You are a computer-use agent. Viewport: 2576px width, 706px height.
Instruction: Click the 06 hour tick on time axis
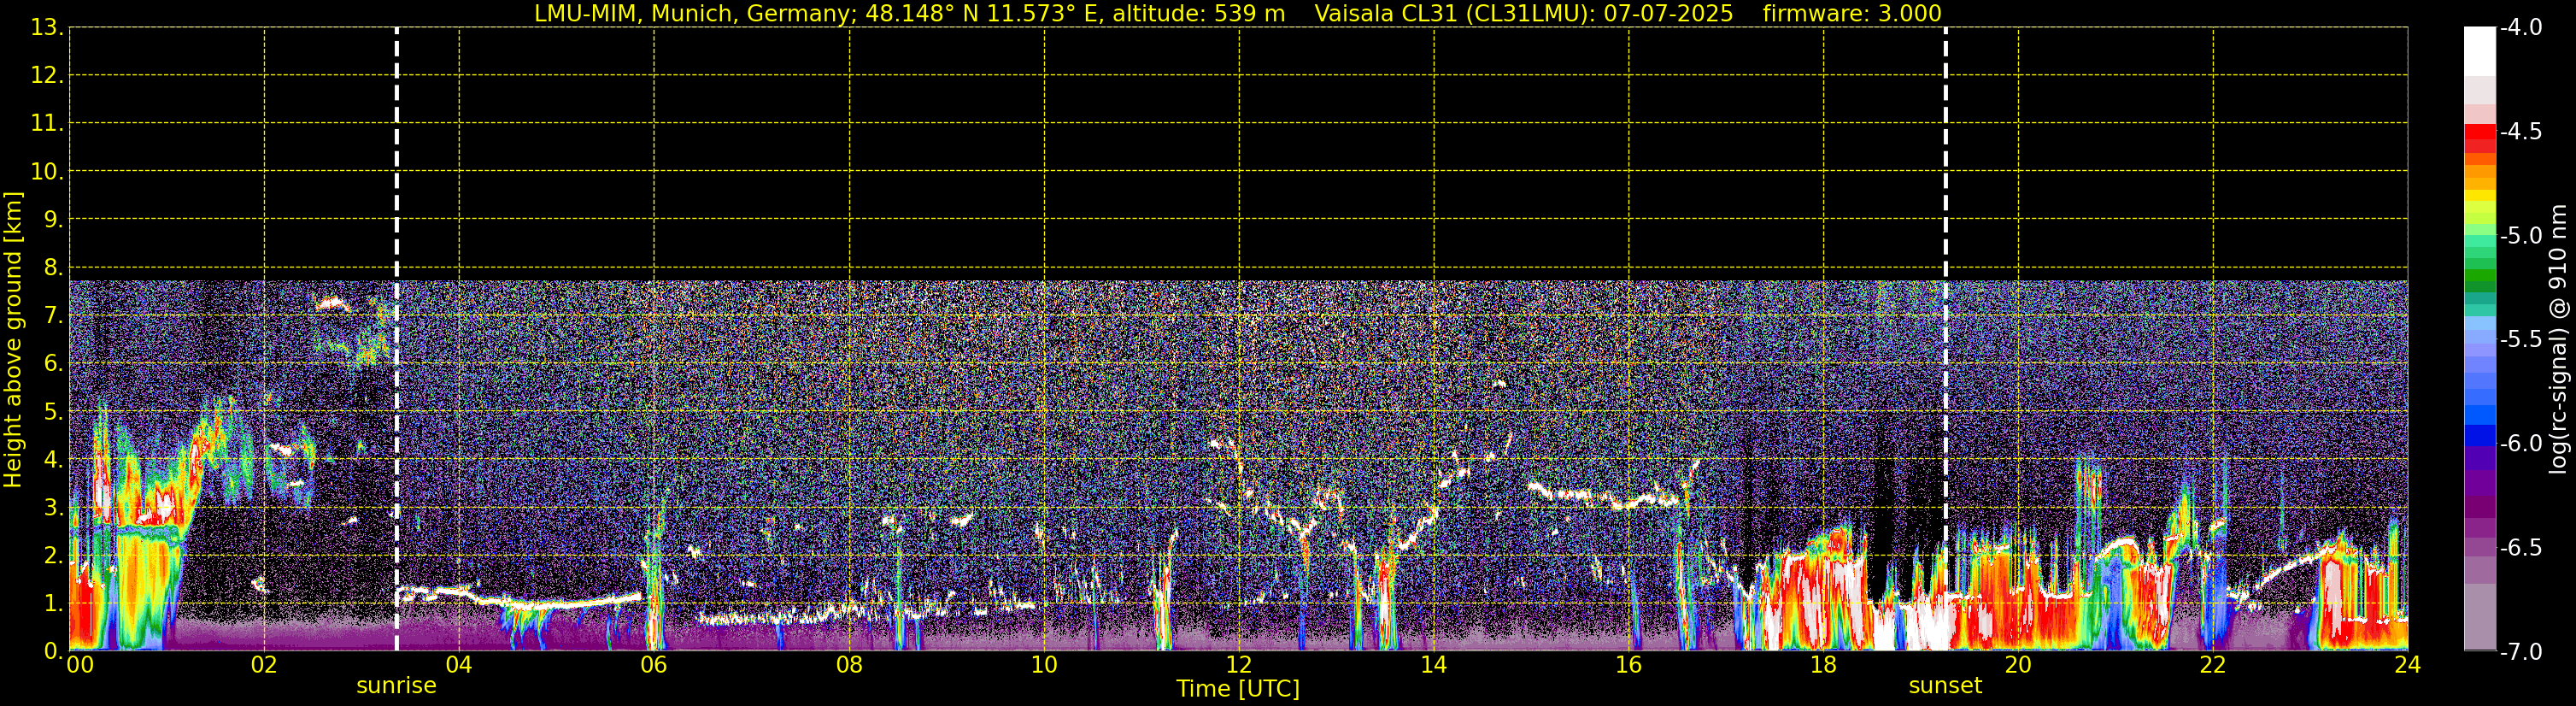653,665
